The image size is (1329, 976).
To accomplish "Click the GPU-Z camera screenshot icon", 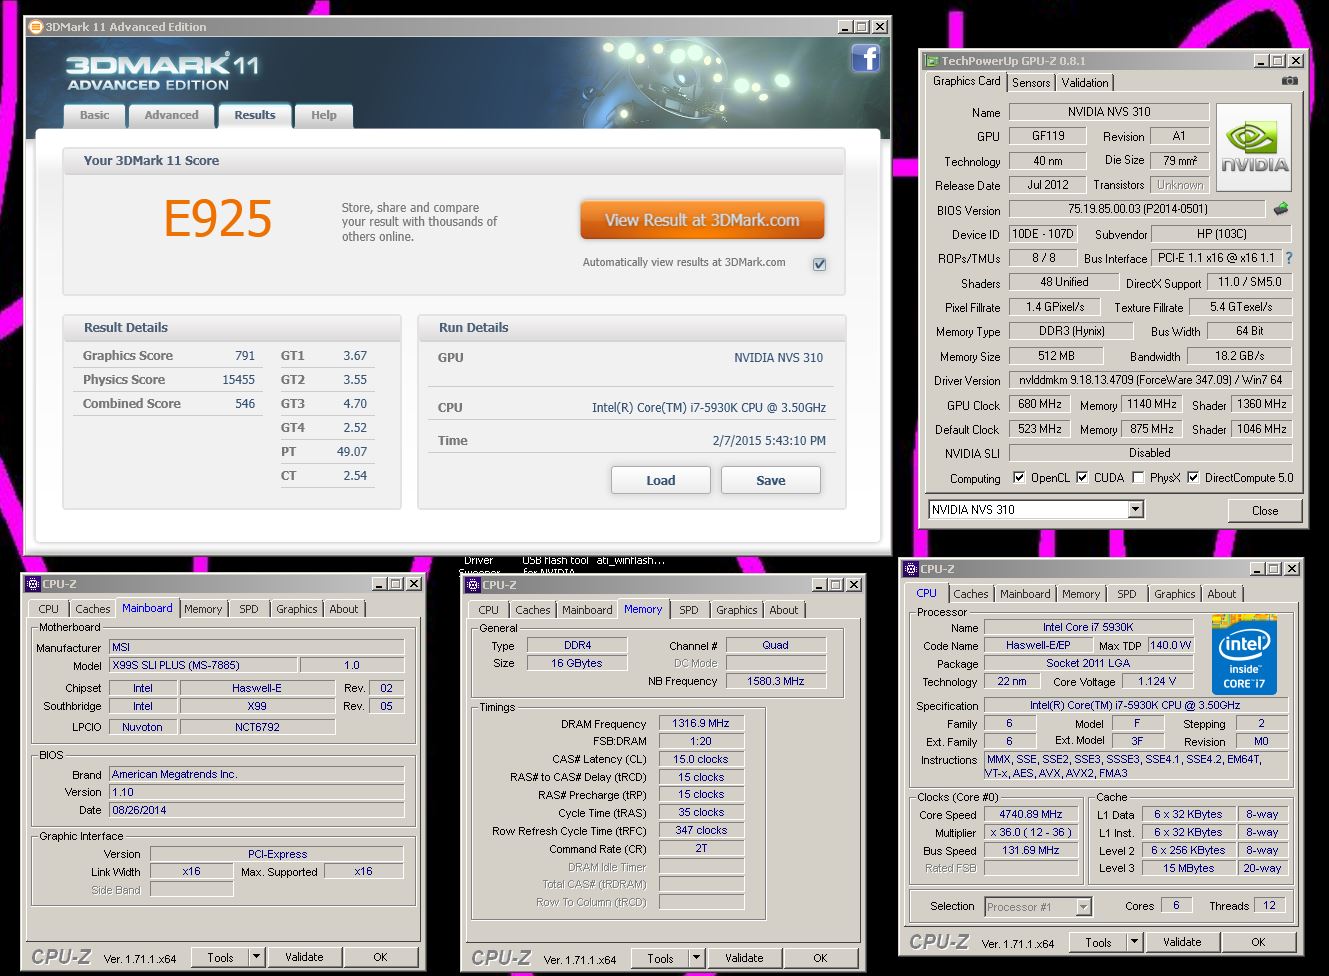I will pos(1290,81).
